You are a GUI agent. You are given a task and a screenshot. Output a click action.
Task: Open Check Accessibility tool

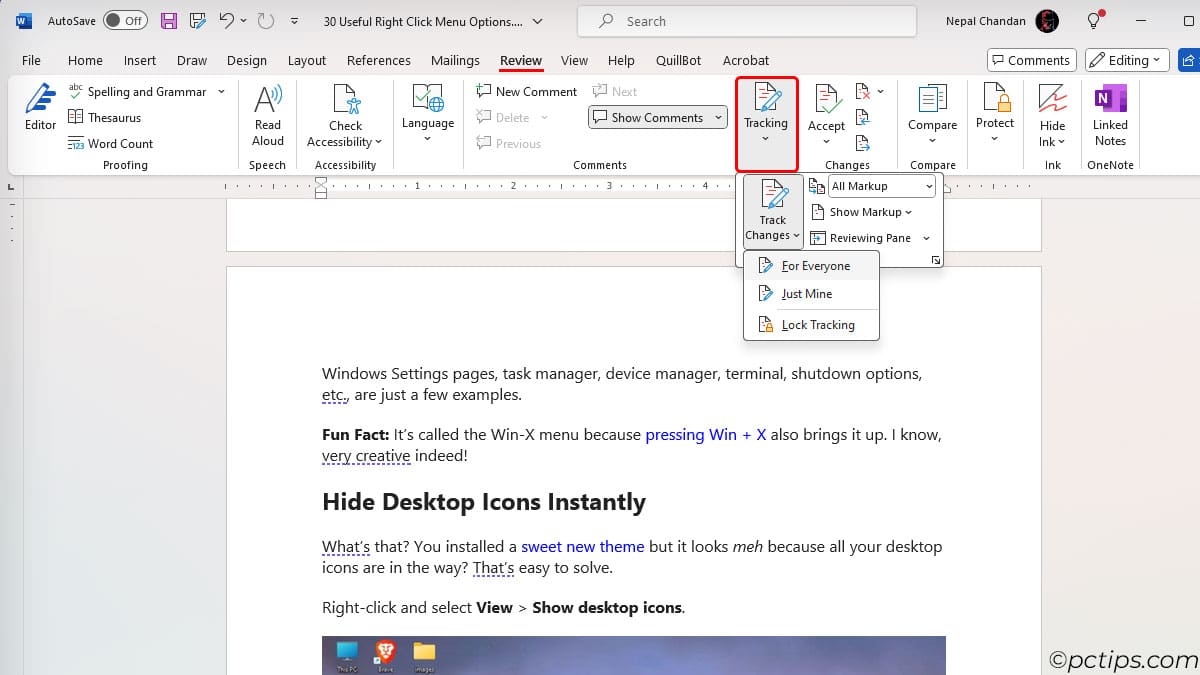[345, 107]
